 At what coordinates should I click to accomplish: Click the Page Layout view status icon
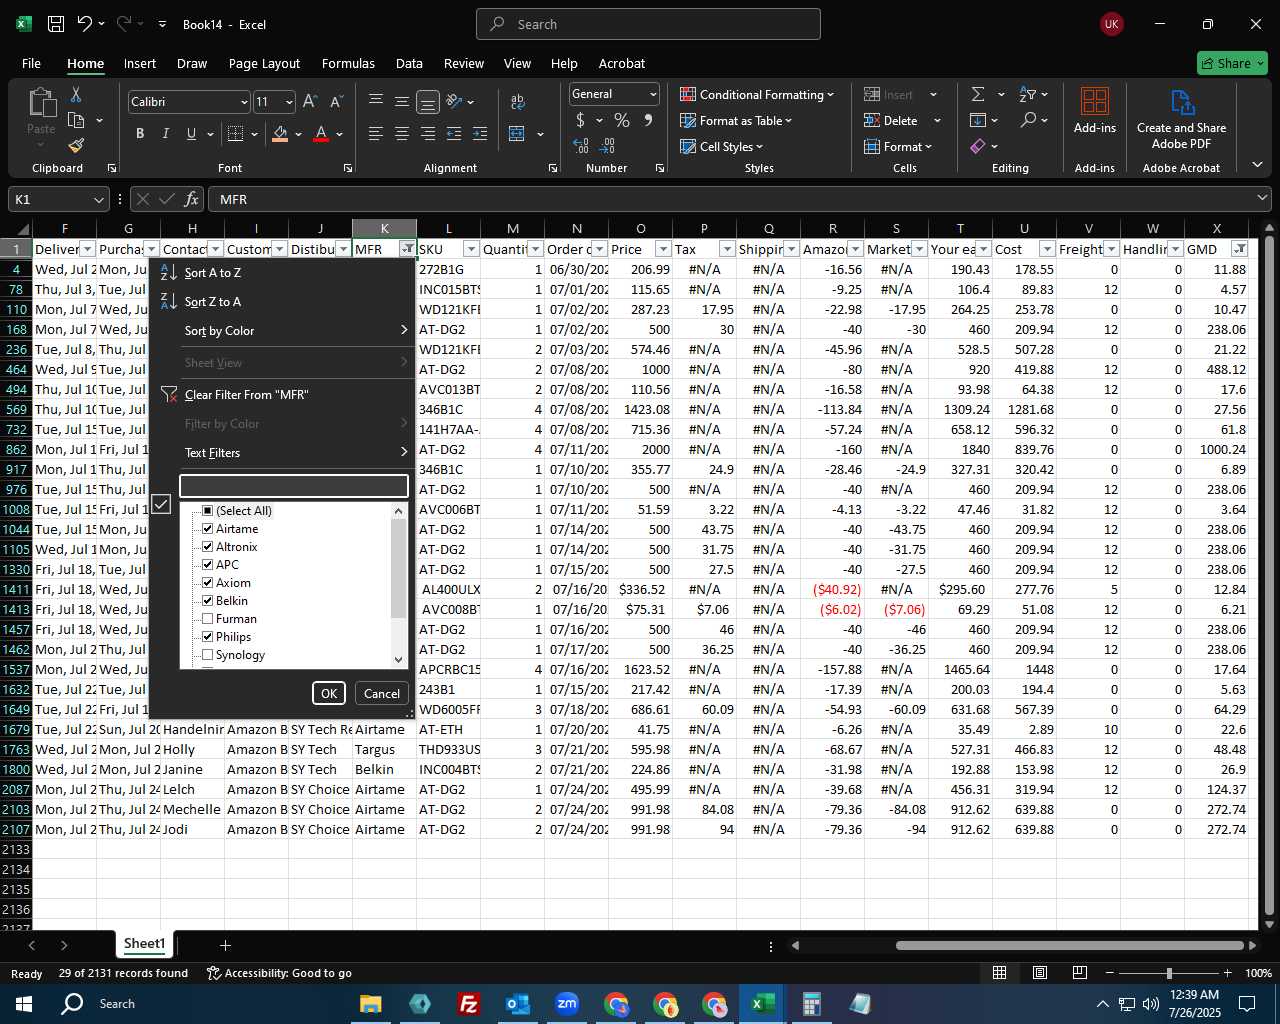(1039, 973)
